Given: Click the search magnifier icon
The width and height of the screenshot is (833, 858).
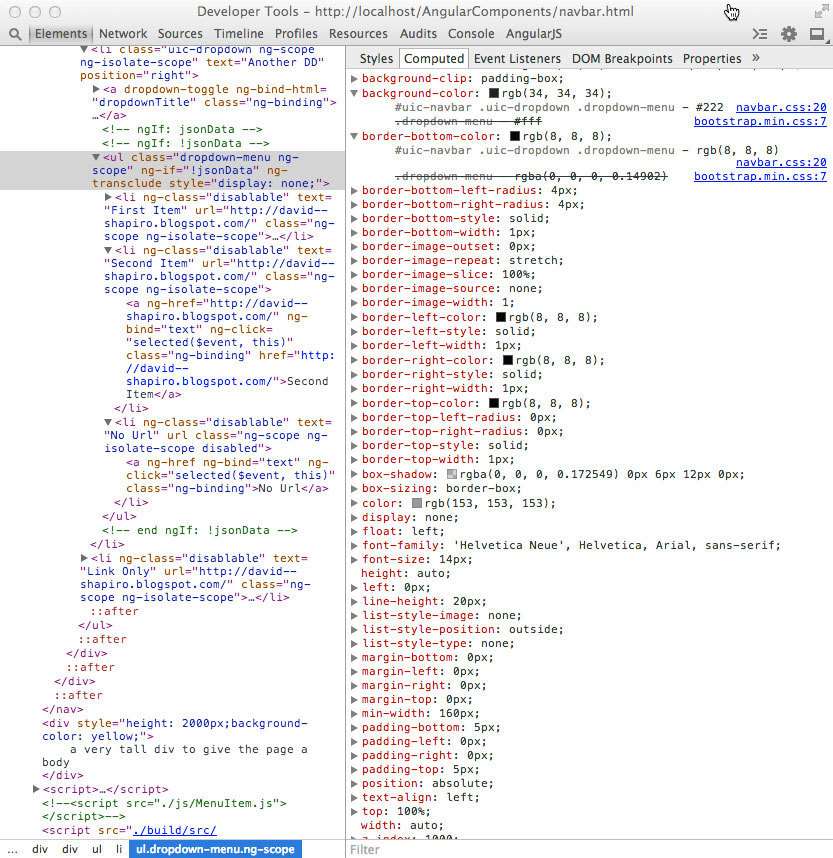Looking at the screenshot, I should (14, 33).
